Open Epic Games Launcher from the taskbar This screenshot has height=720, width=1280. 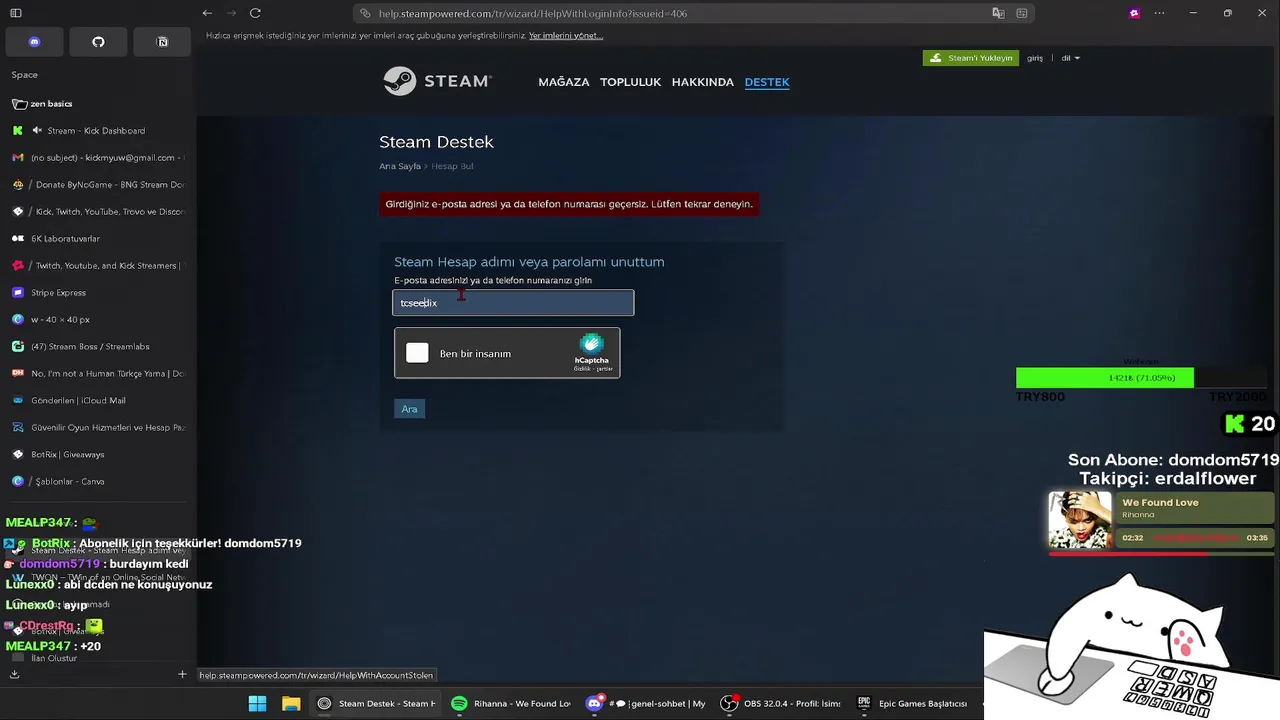pos(912,704)
